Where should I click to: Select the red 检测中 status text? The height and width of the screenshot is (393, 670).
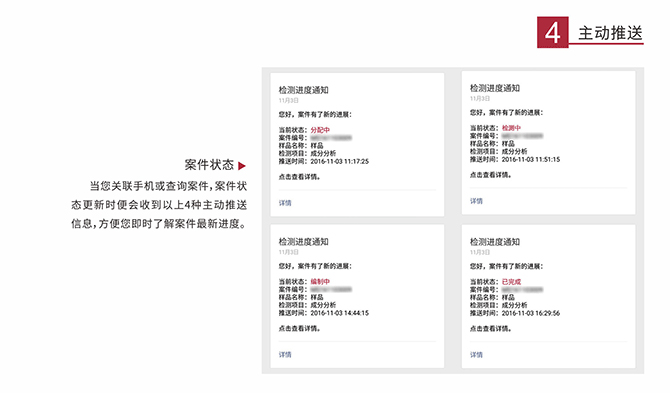(511, 128)
